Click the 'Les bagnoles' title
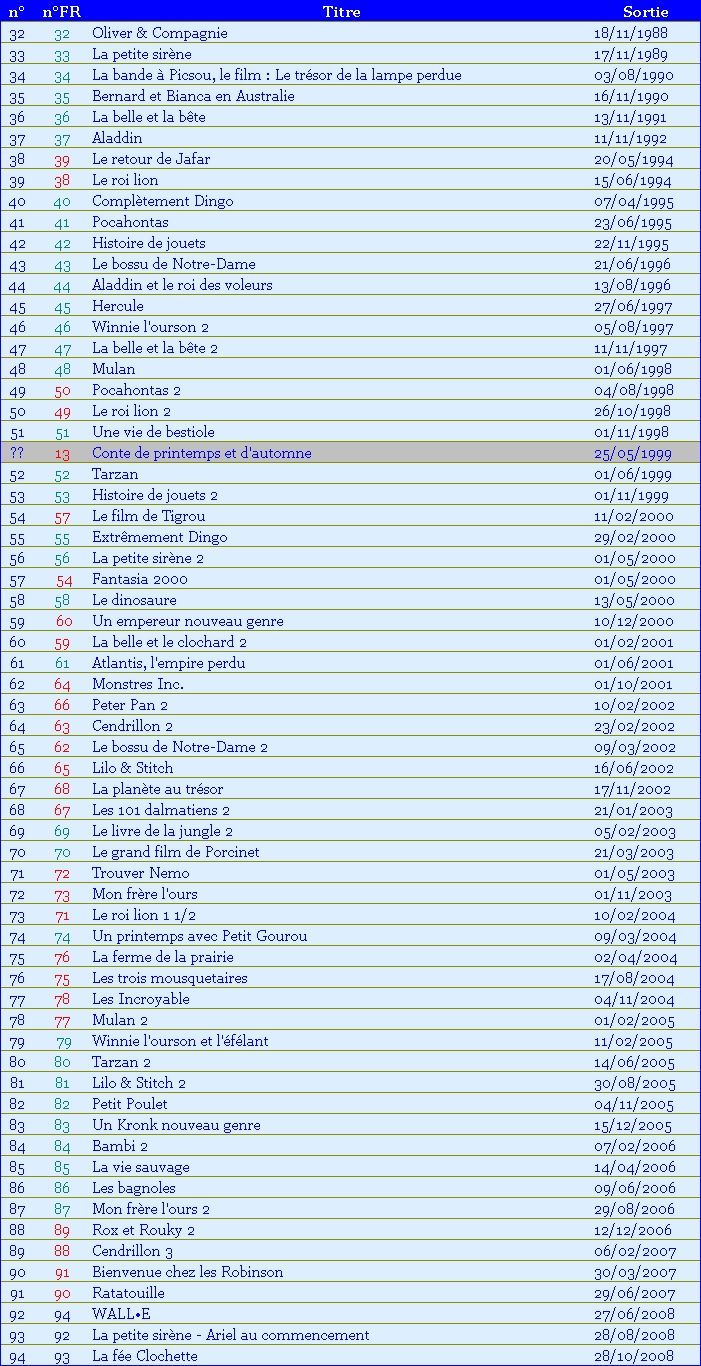Image resolution: width=701 pixels, height=1366 pixels. pos(134,1188)
